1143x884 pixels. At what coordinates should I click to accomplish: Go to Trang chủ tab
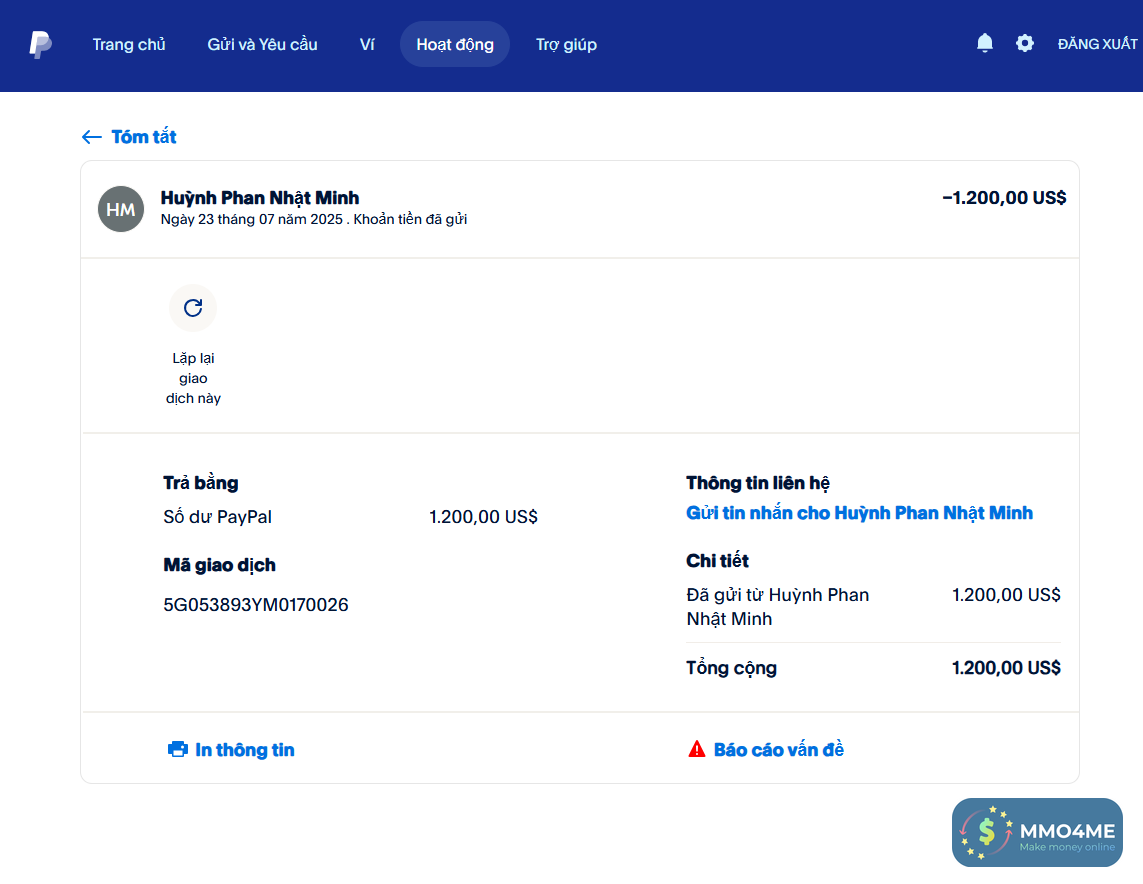pos(129,44)
